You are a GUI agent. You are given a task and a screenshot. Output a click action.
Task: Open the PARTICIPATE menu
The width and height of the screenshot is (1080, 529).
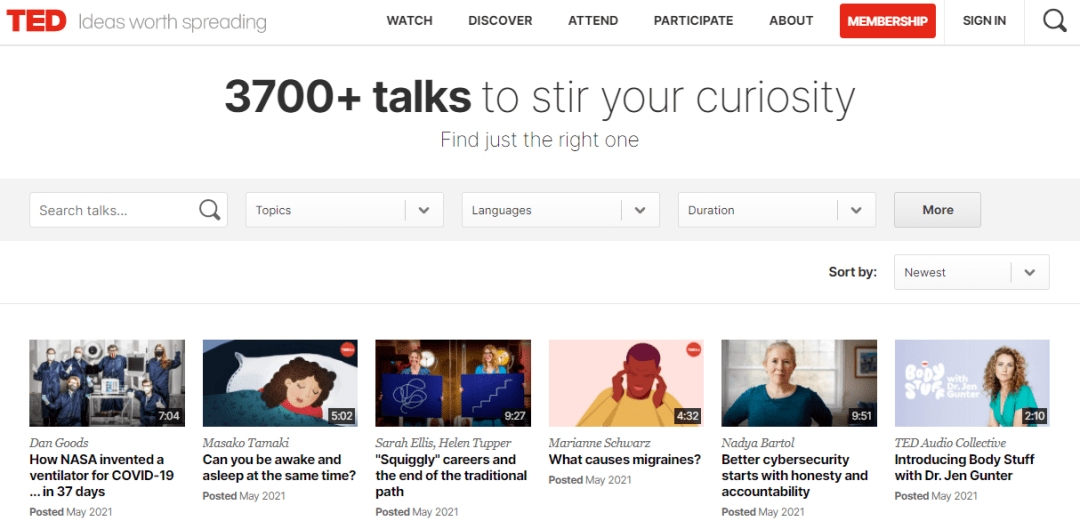[x=694, y=21]
